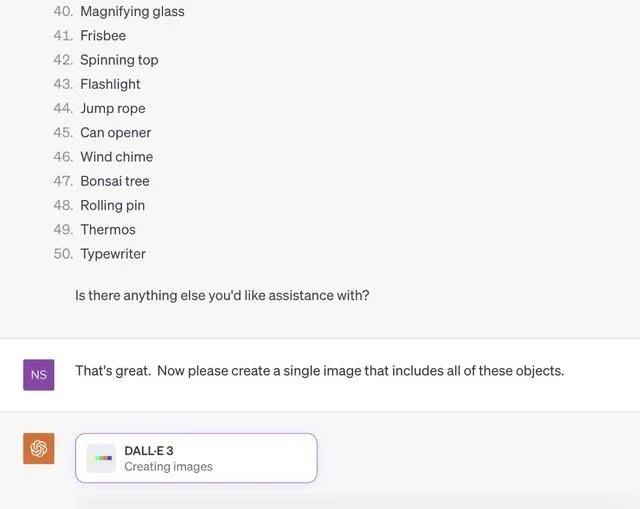Image resolution: width=640 pixels, height=509 pixels.
Task: Click the user message about single image
Action: (x=319, y=370)
